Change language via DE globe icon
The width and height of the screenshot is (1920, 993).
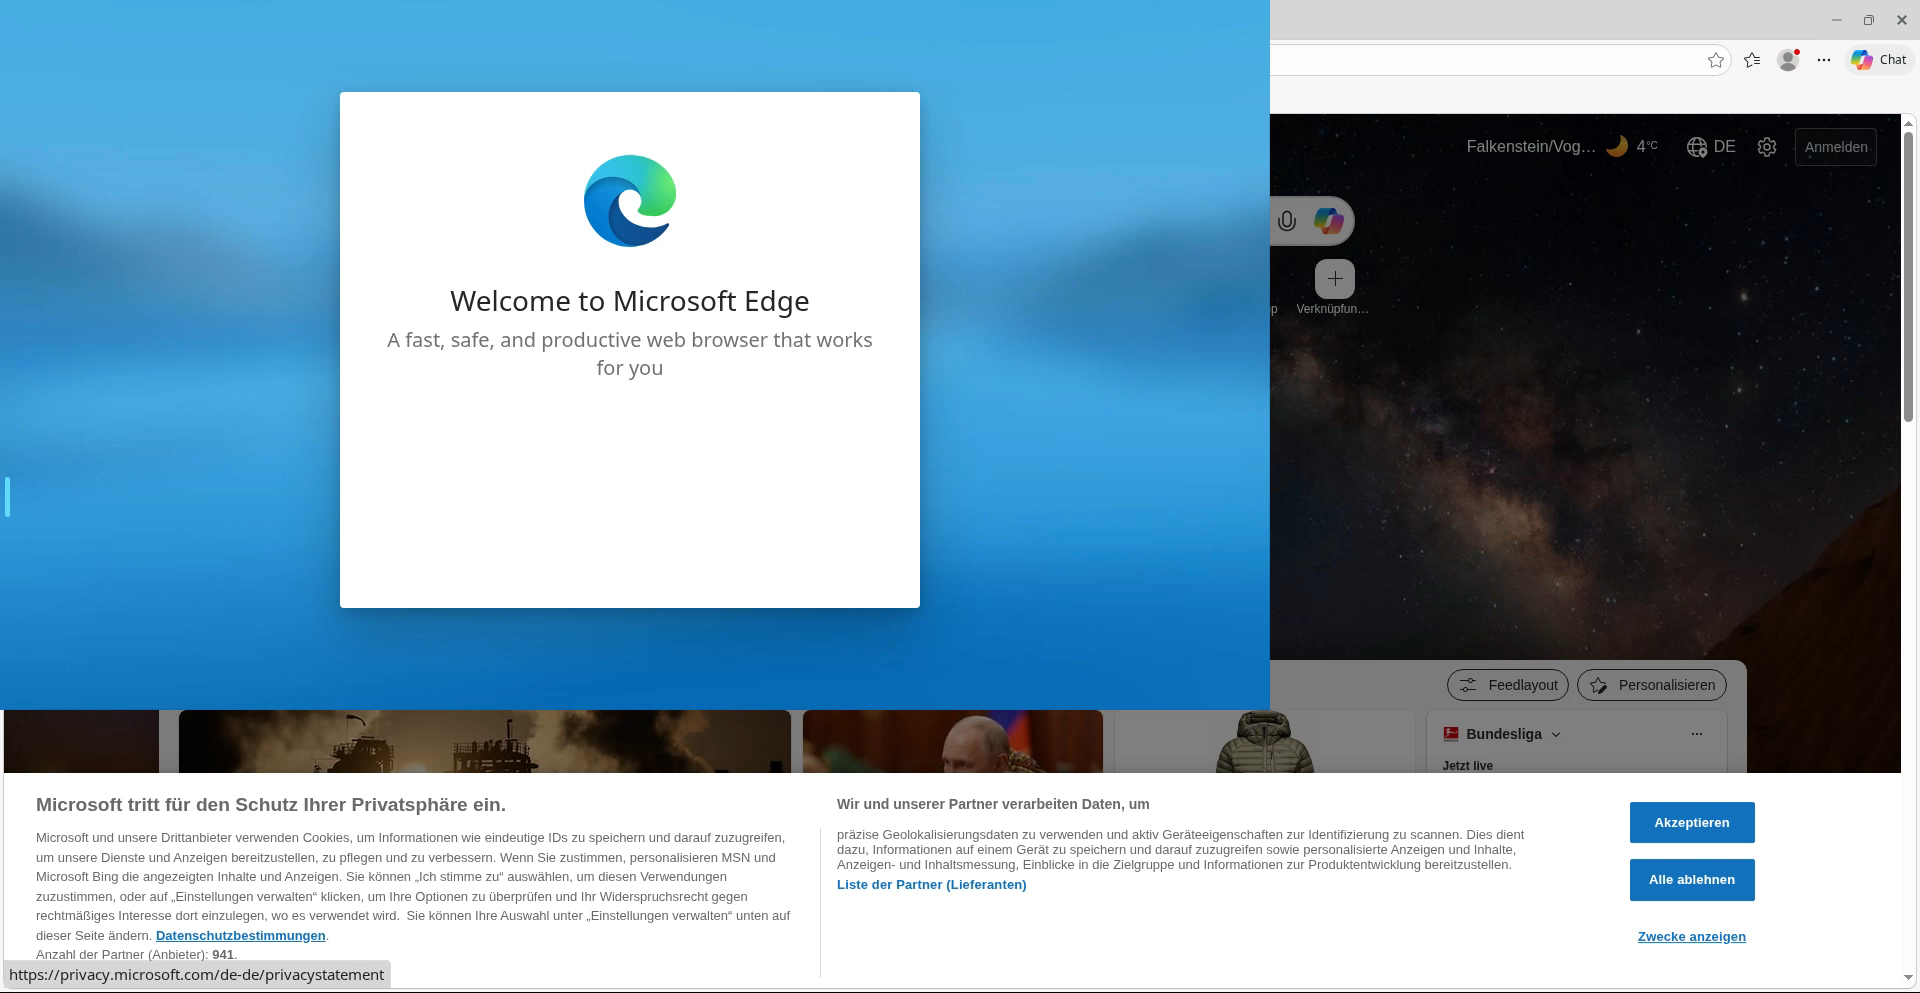(x=1711, y=147)
